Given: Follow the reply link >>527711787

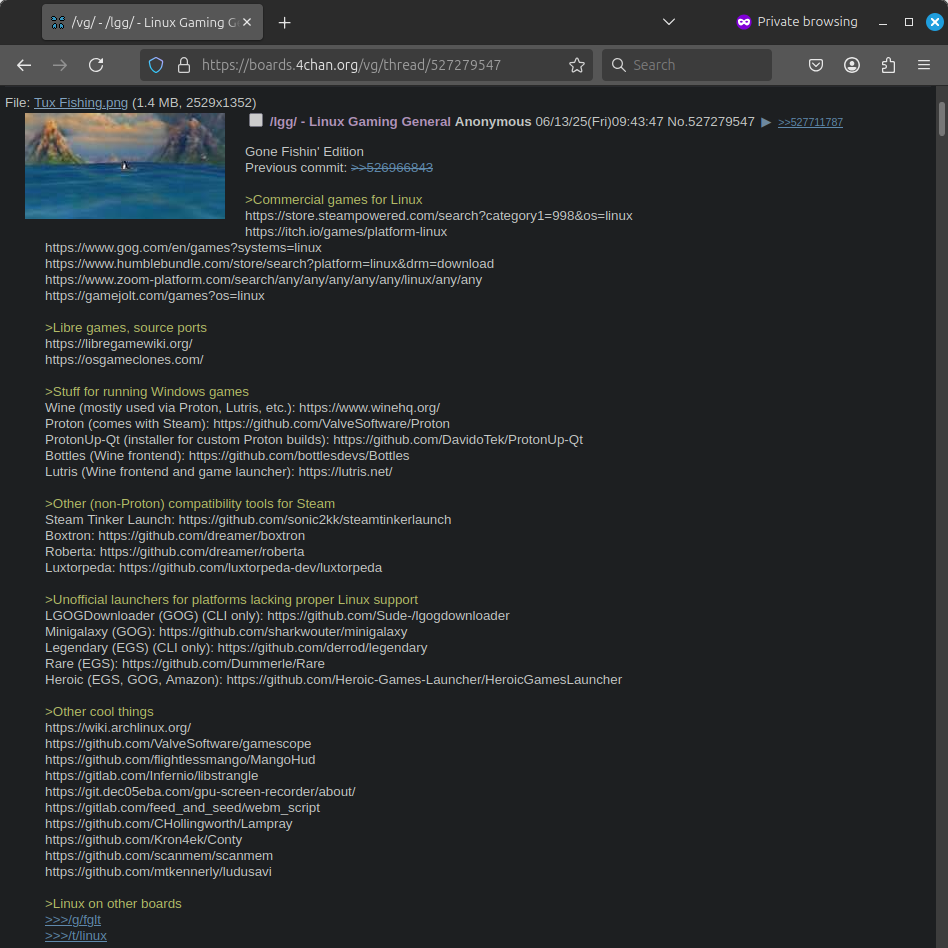Looking at the screenshot, I should click(x=810, y=122).
